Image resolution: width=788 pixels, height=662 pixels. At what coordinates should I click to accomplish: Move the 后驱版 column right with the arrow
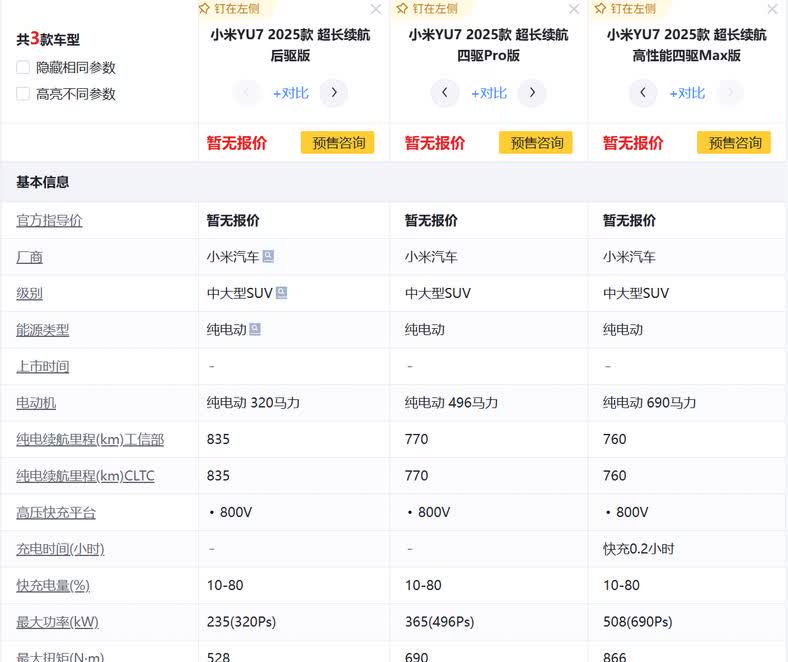(334, 92)
